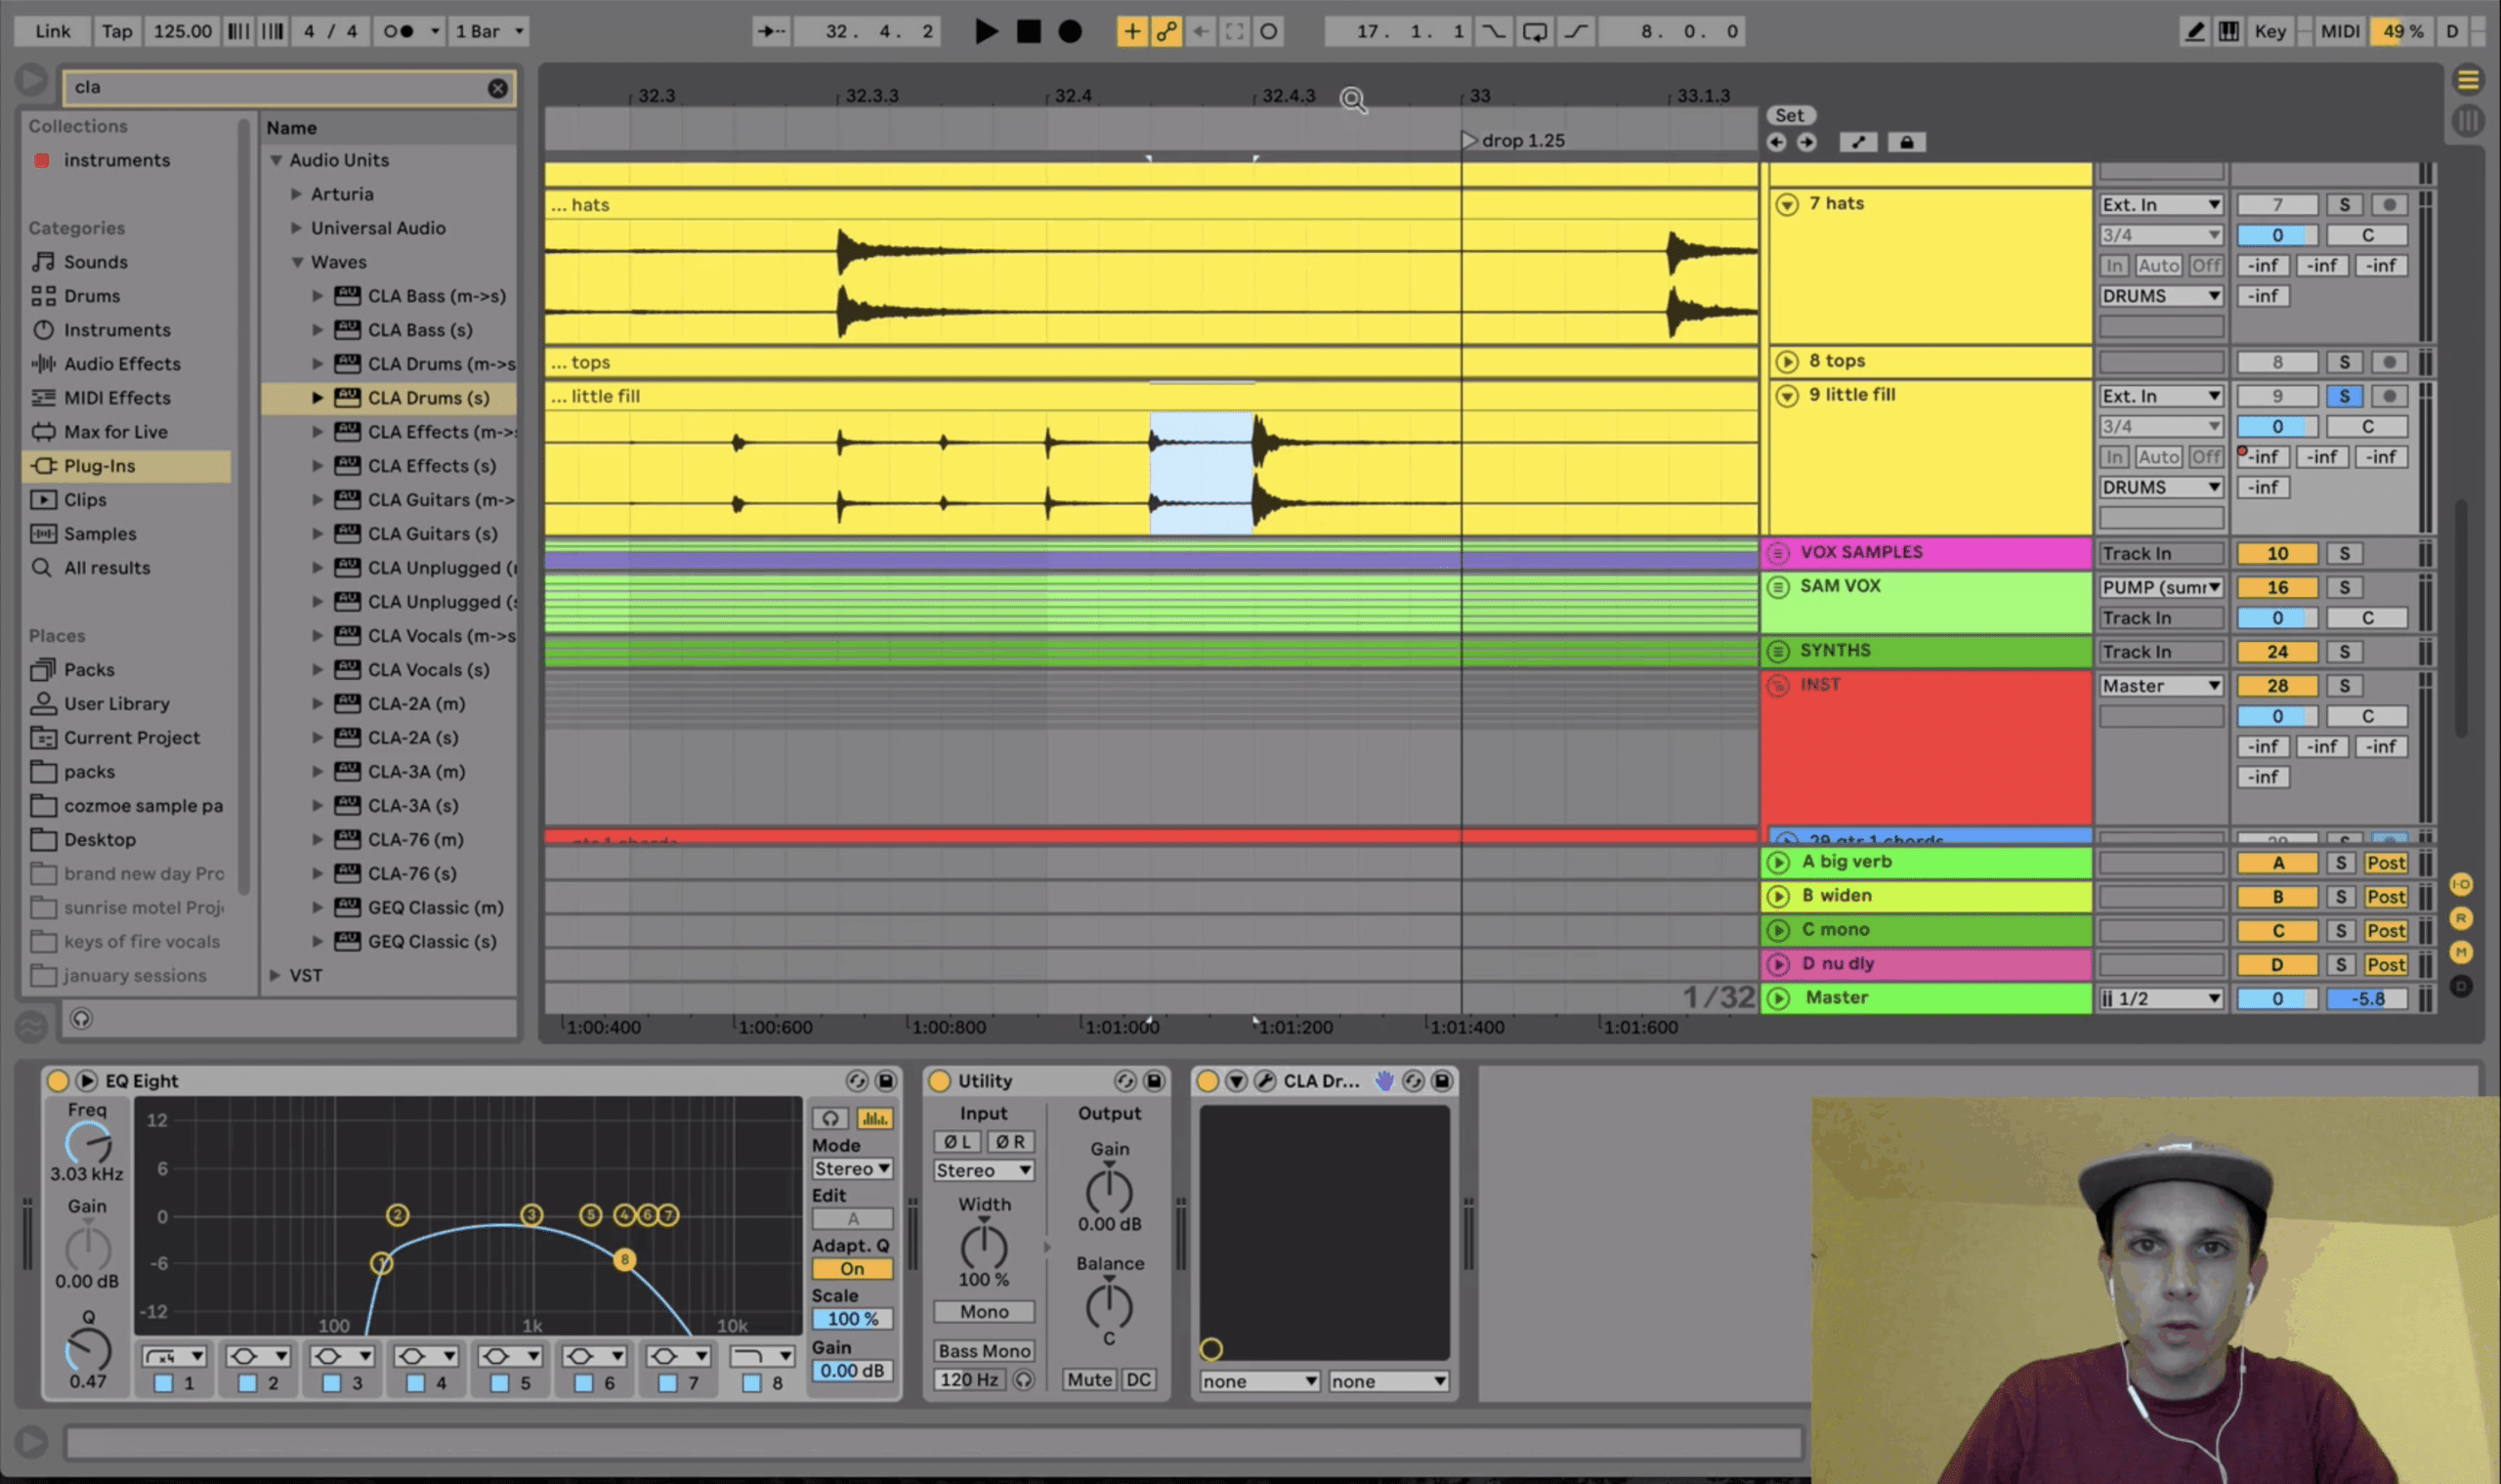Lock the envelopes with the lock icon
The width and height of the screenshot is (2501, 1484).
1906,142
